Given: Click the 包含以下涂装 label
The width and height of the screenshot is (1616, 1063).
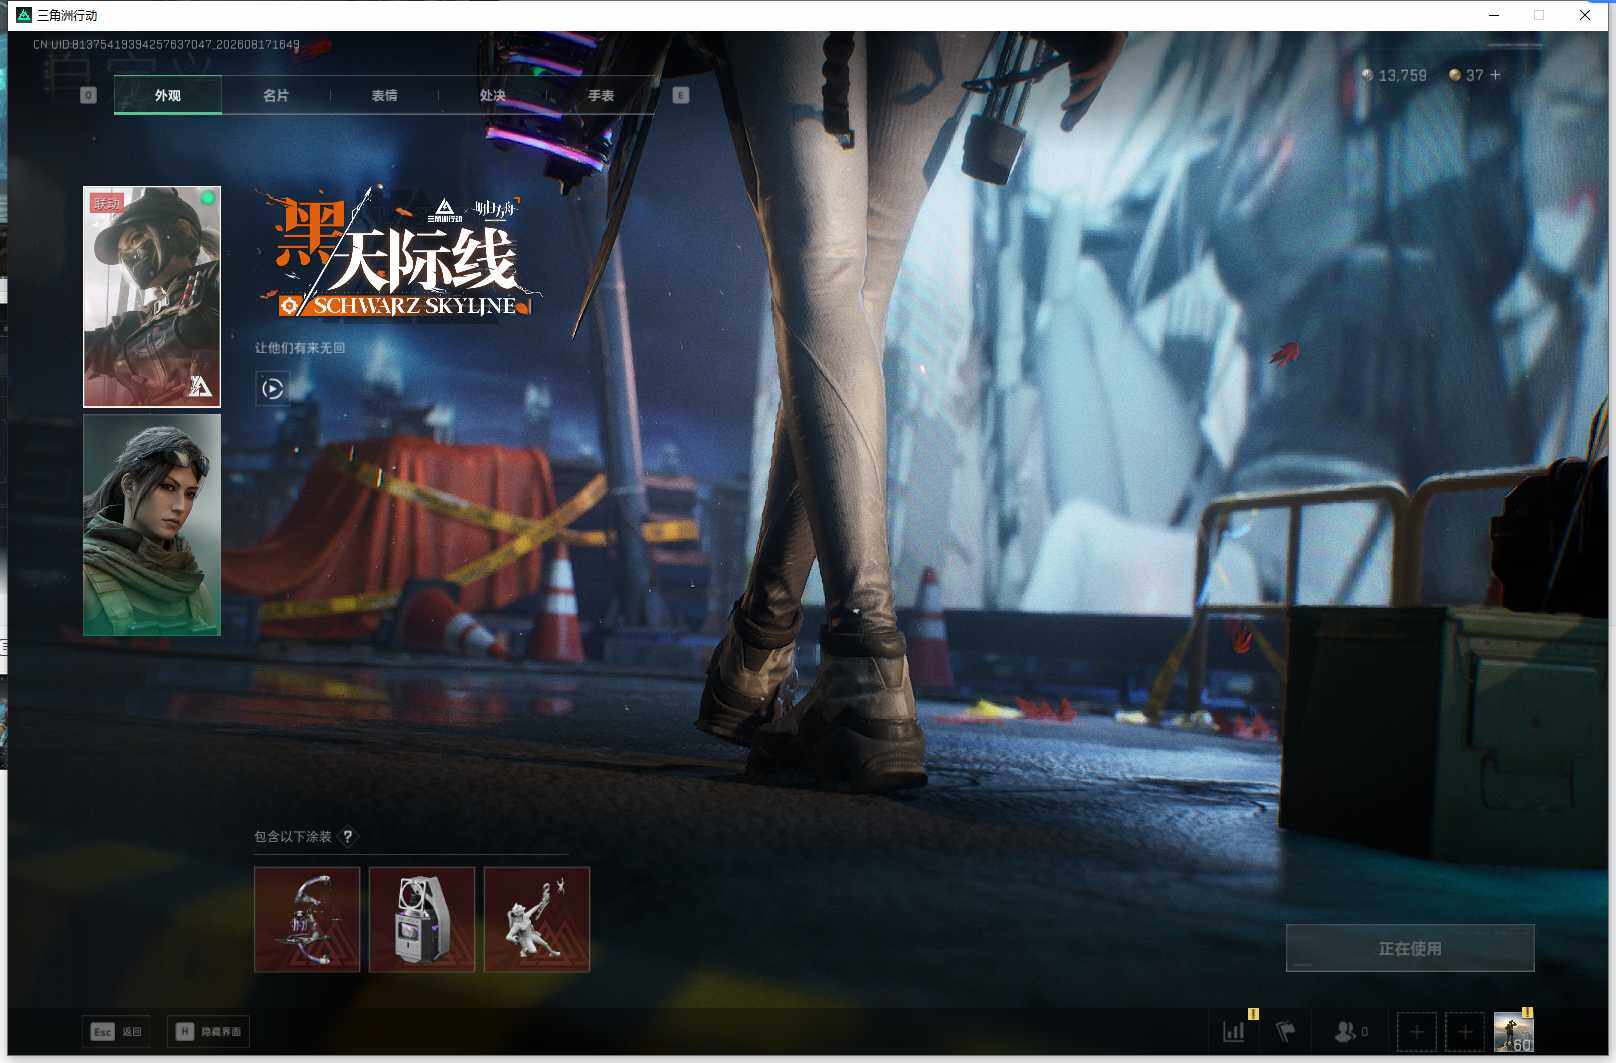Looking at the screenshot, I should click(293, 836).
